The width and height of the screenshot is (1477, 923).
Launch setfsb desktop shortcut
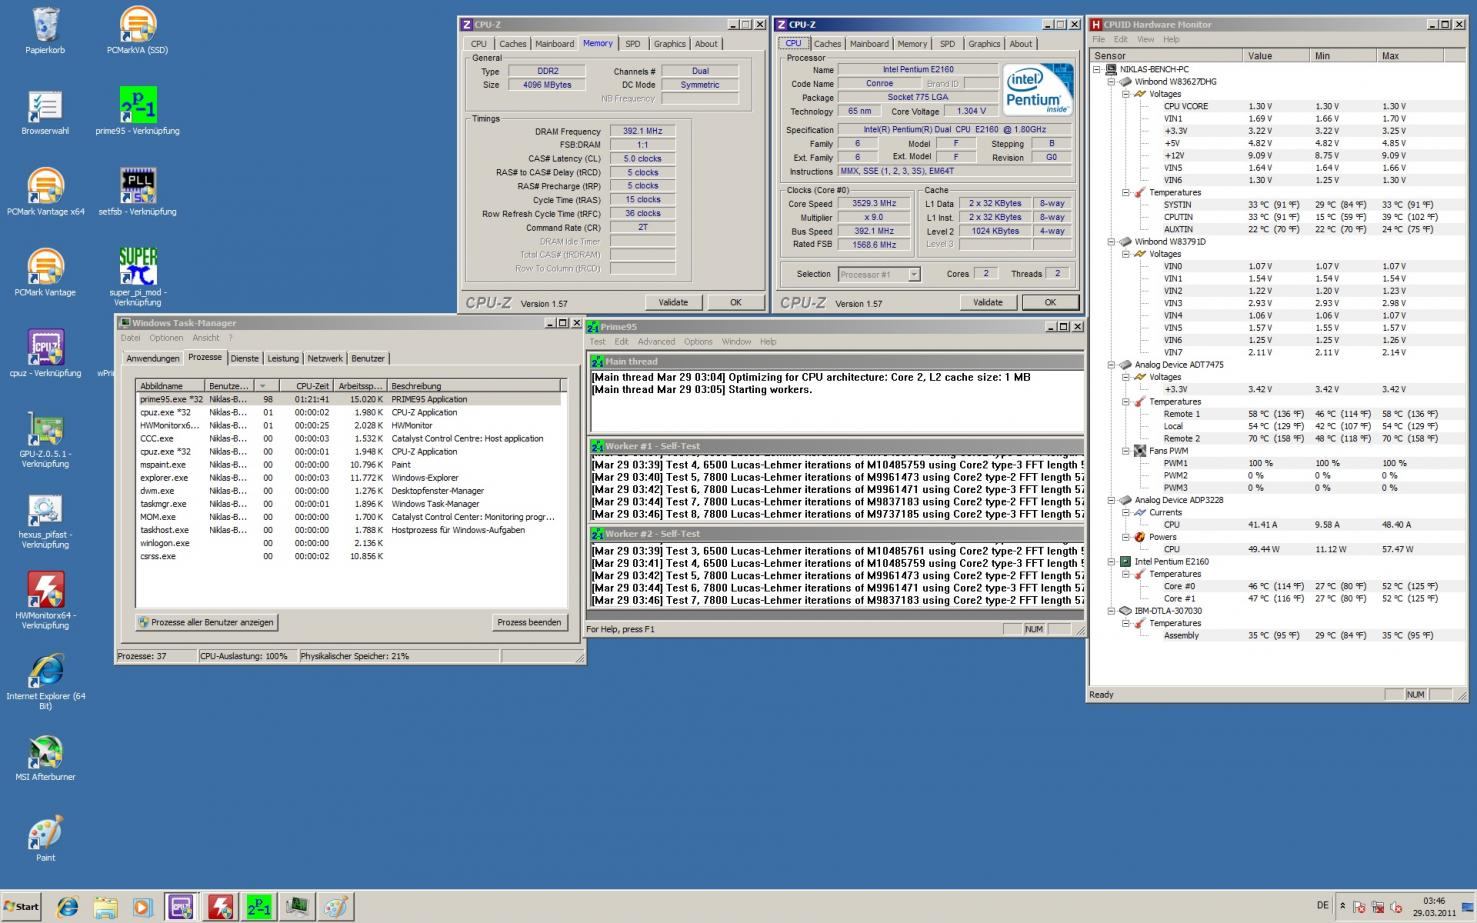tap(137, 192)
